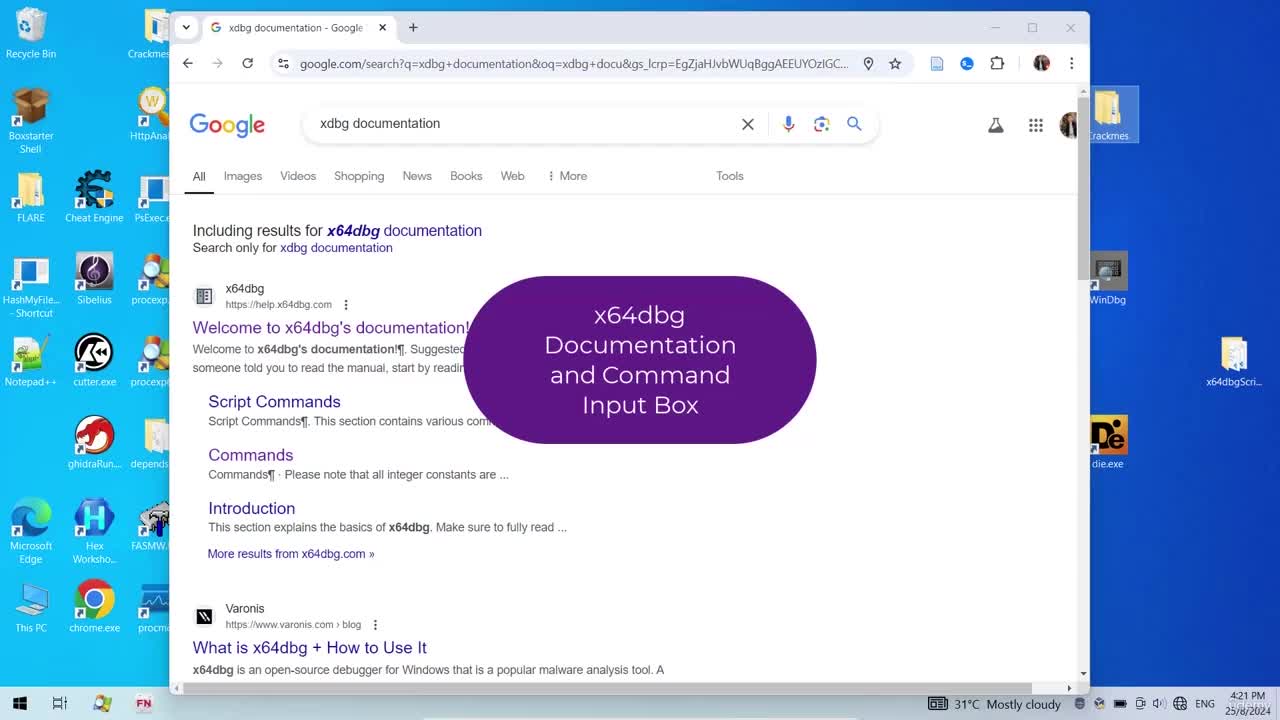Open a new Chrome tab
The width and height of the screenshot is (1280, 720).
(413, 27)
